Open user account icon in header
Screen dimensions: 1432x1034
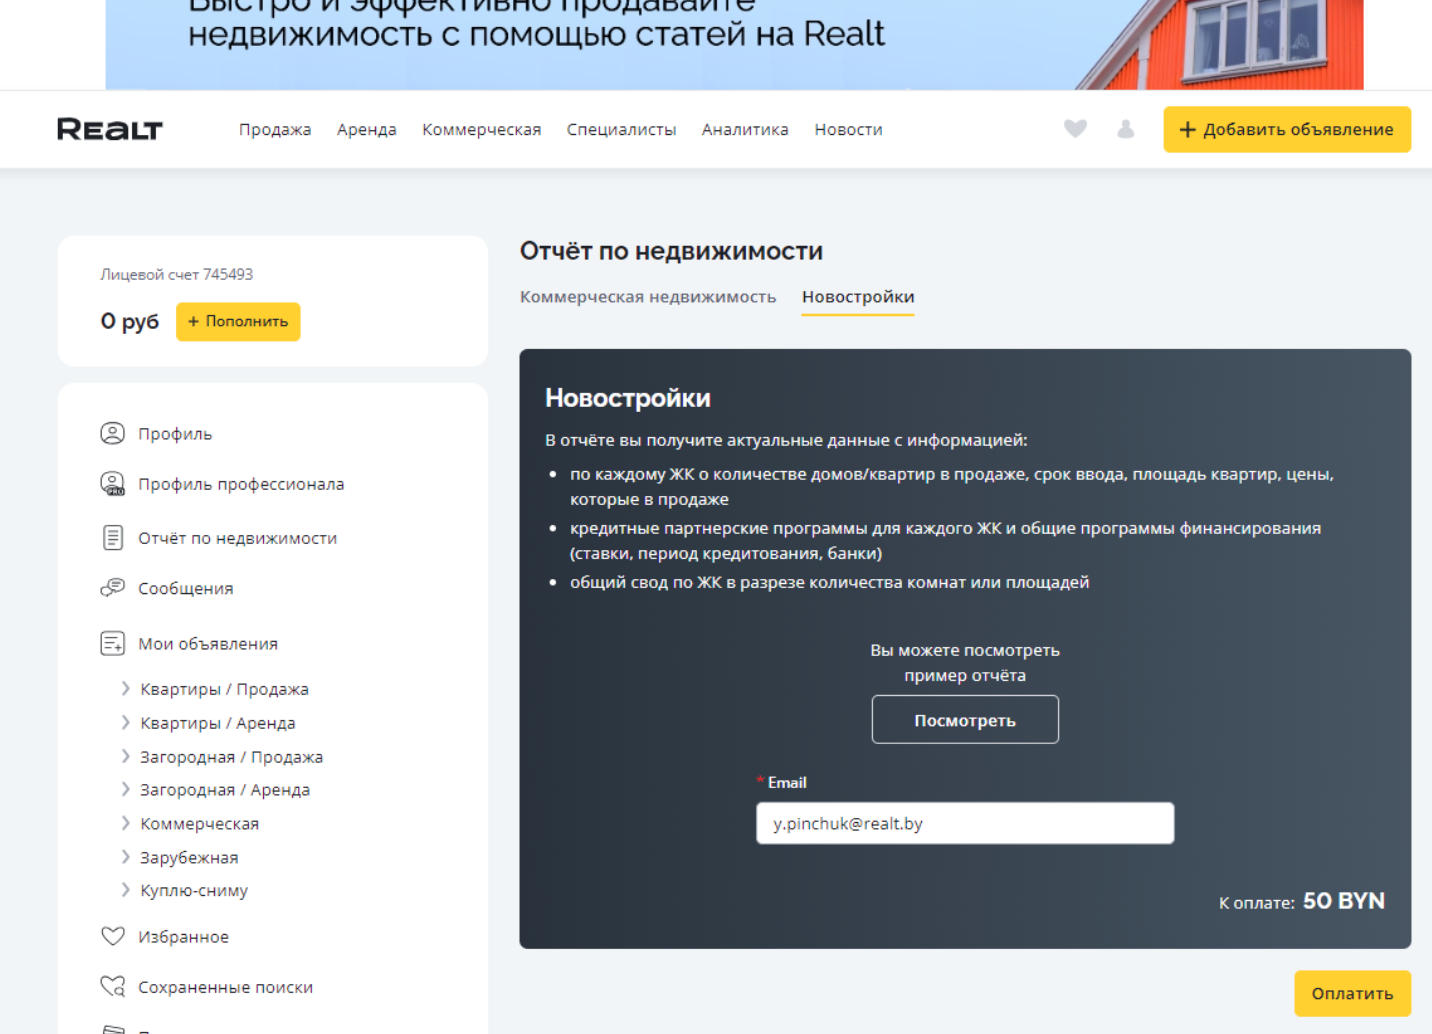1126,129
